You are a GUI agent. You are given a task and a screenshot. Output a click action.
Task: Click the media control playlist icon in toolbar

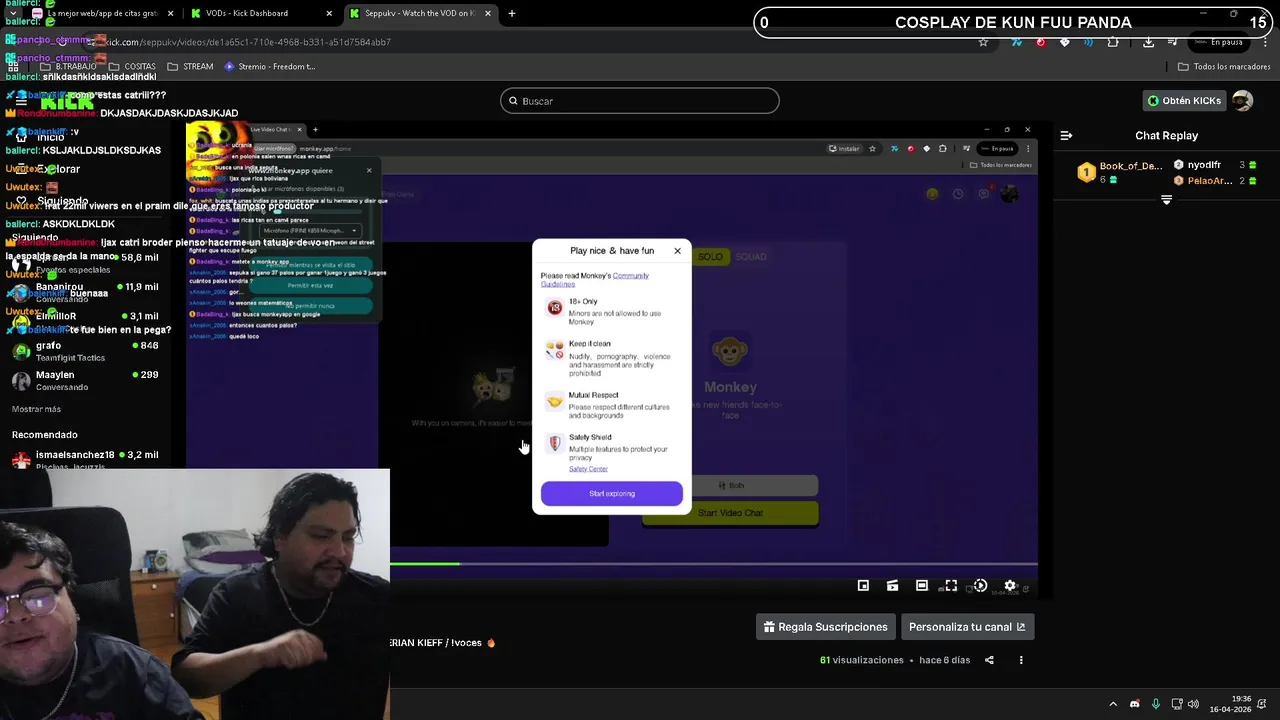coord(1173,42)
